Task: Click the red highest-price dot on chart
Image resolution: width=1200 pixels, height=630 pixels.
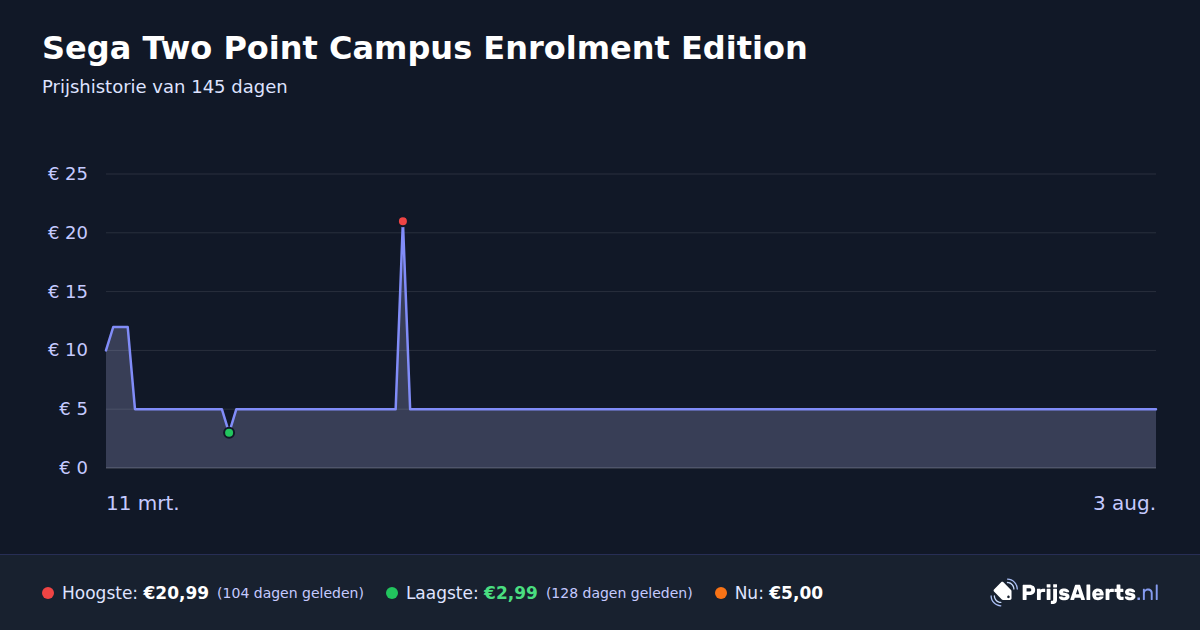Action: coord(403,221)
